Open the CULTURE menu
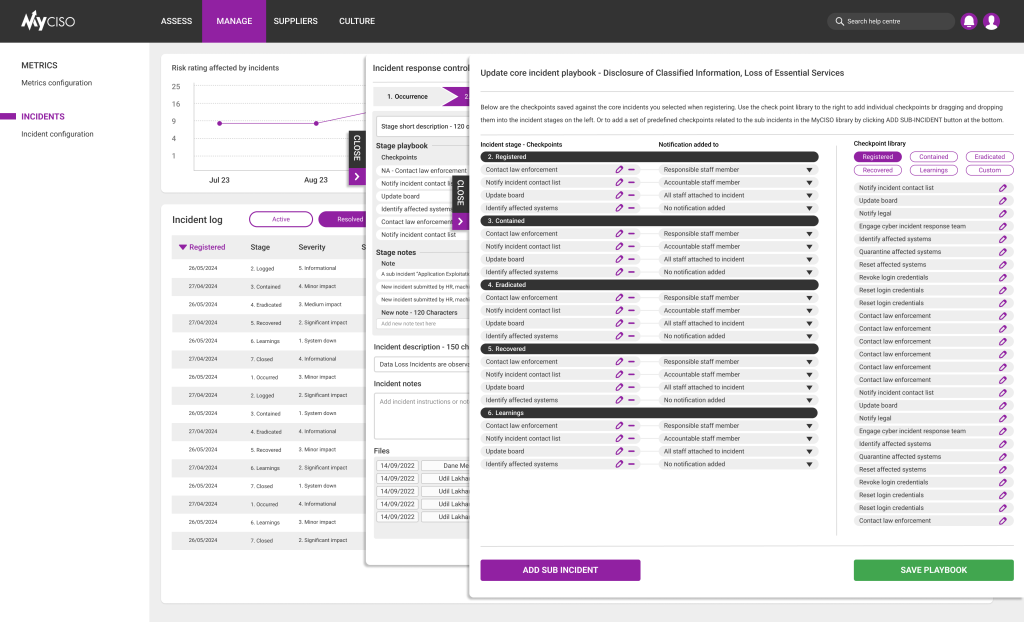1024x622 pixels. [356, 20]
